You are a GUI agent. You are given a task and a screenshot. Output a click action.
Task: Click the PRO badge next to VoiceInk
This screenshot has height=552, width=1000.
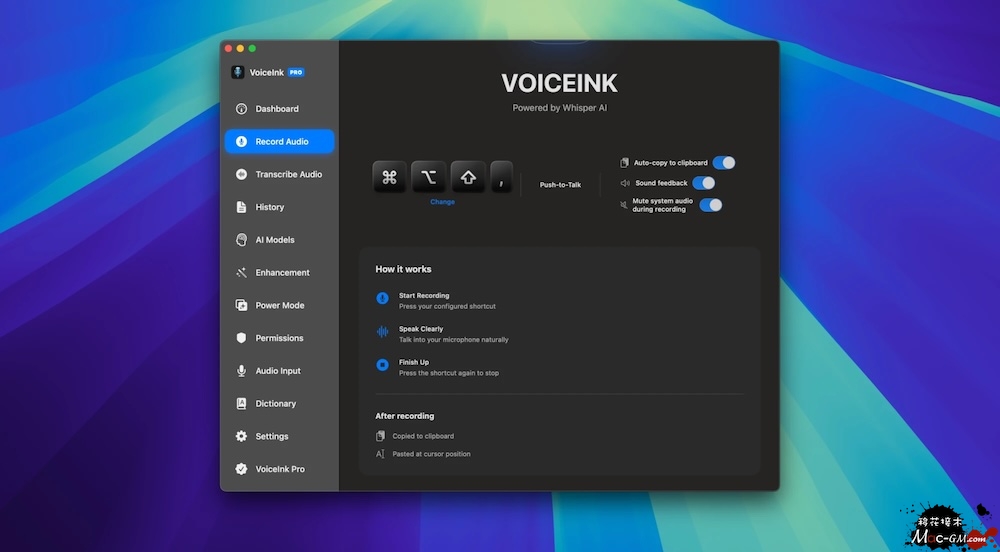[296, 73]
